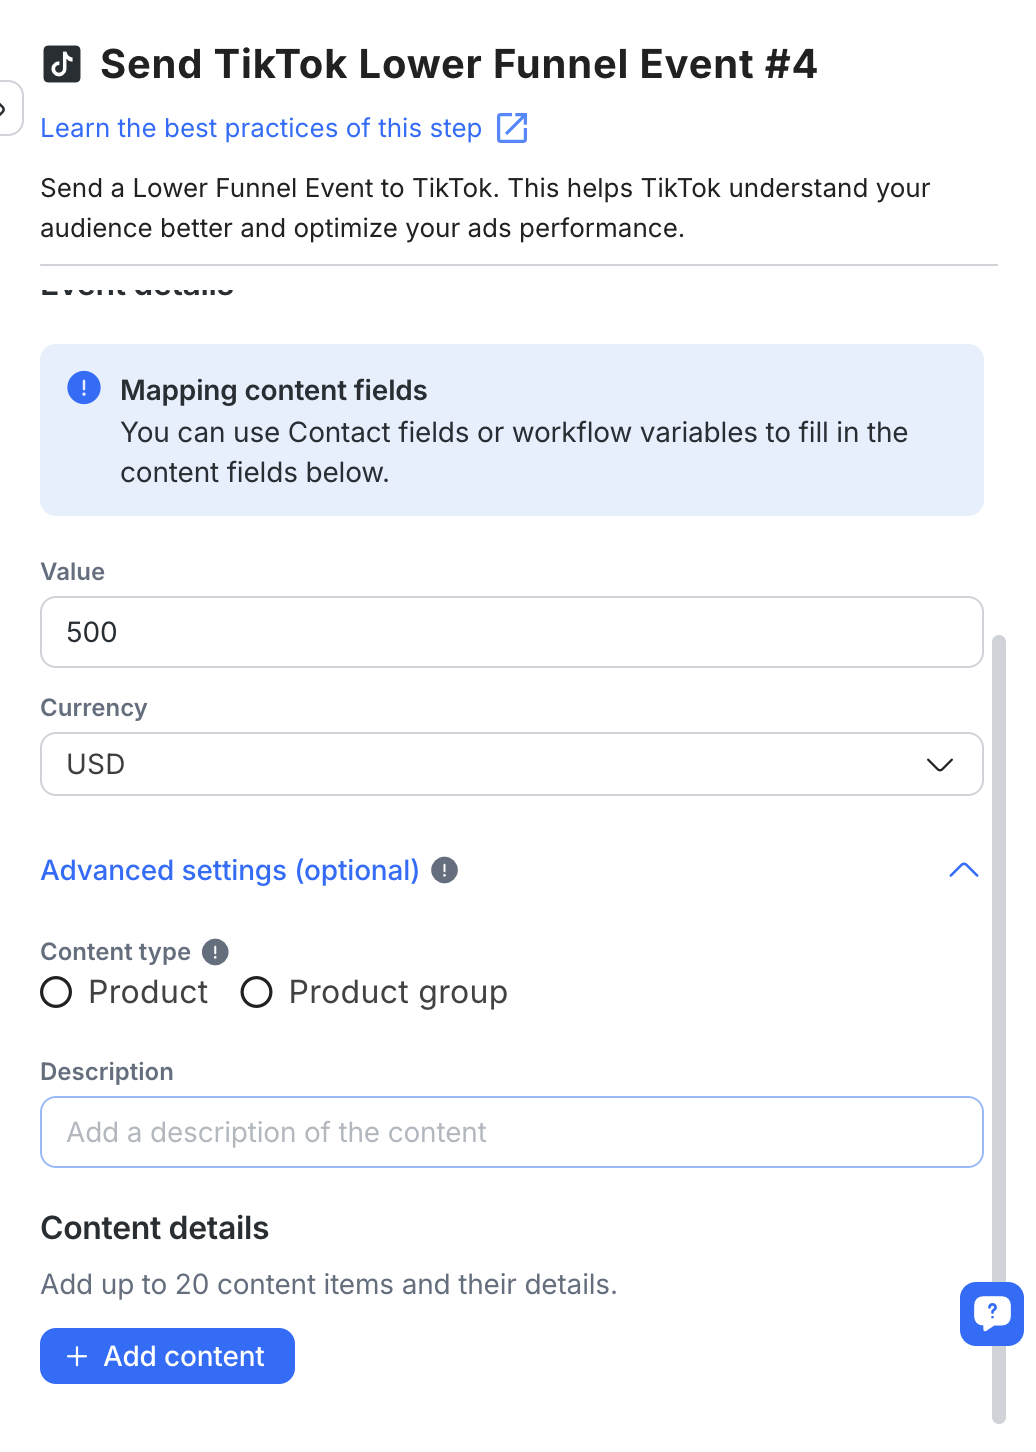
Task: Select the Product group radio button
Action: pos(257,992)
